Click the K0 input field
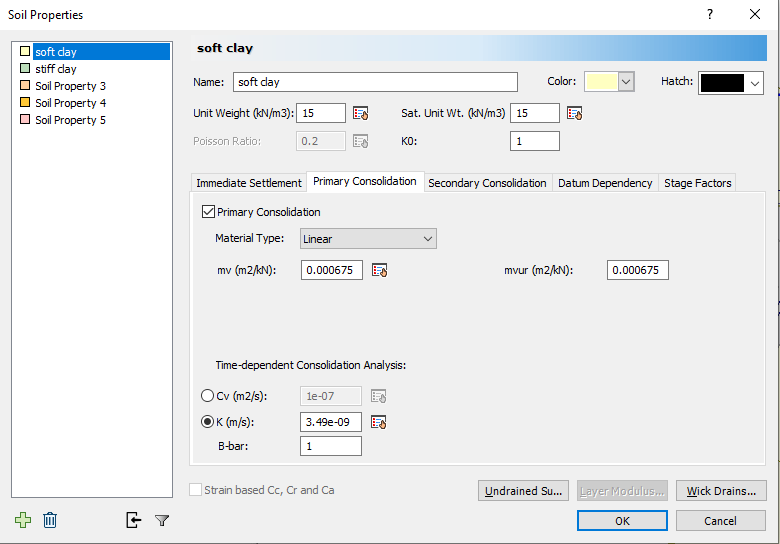Viewport: 780px width, 544px height. click(x=535, y=141)
